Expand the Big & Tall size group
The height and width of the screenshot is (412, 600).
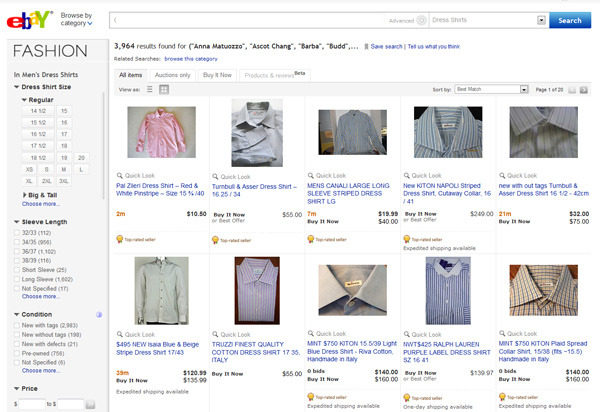(x=25, y=195)
